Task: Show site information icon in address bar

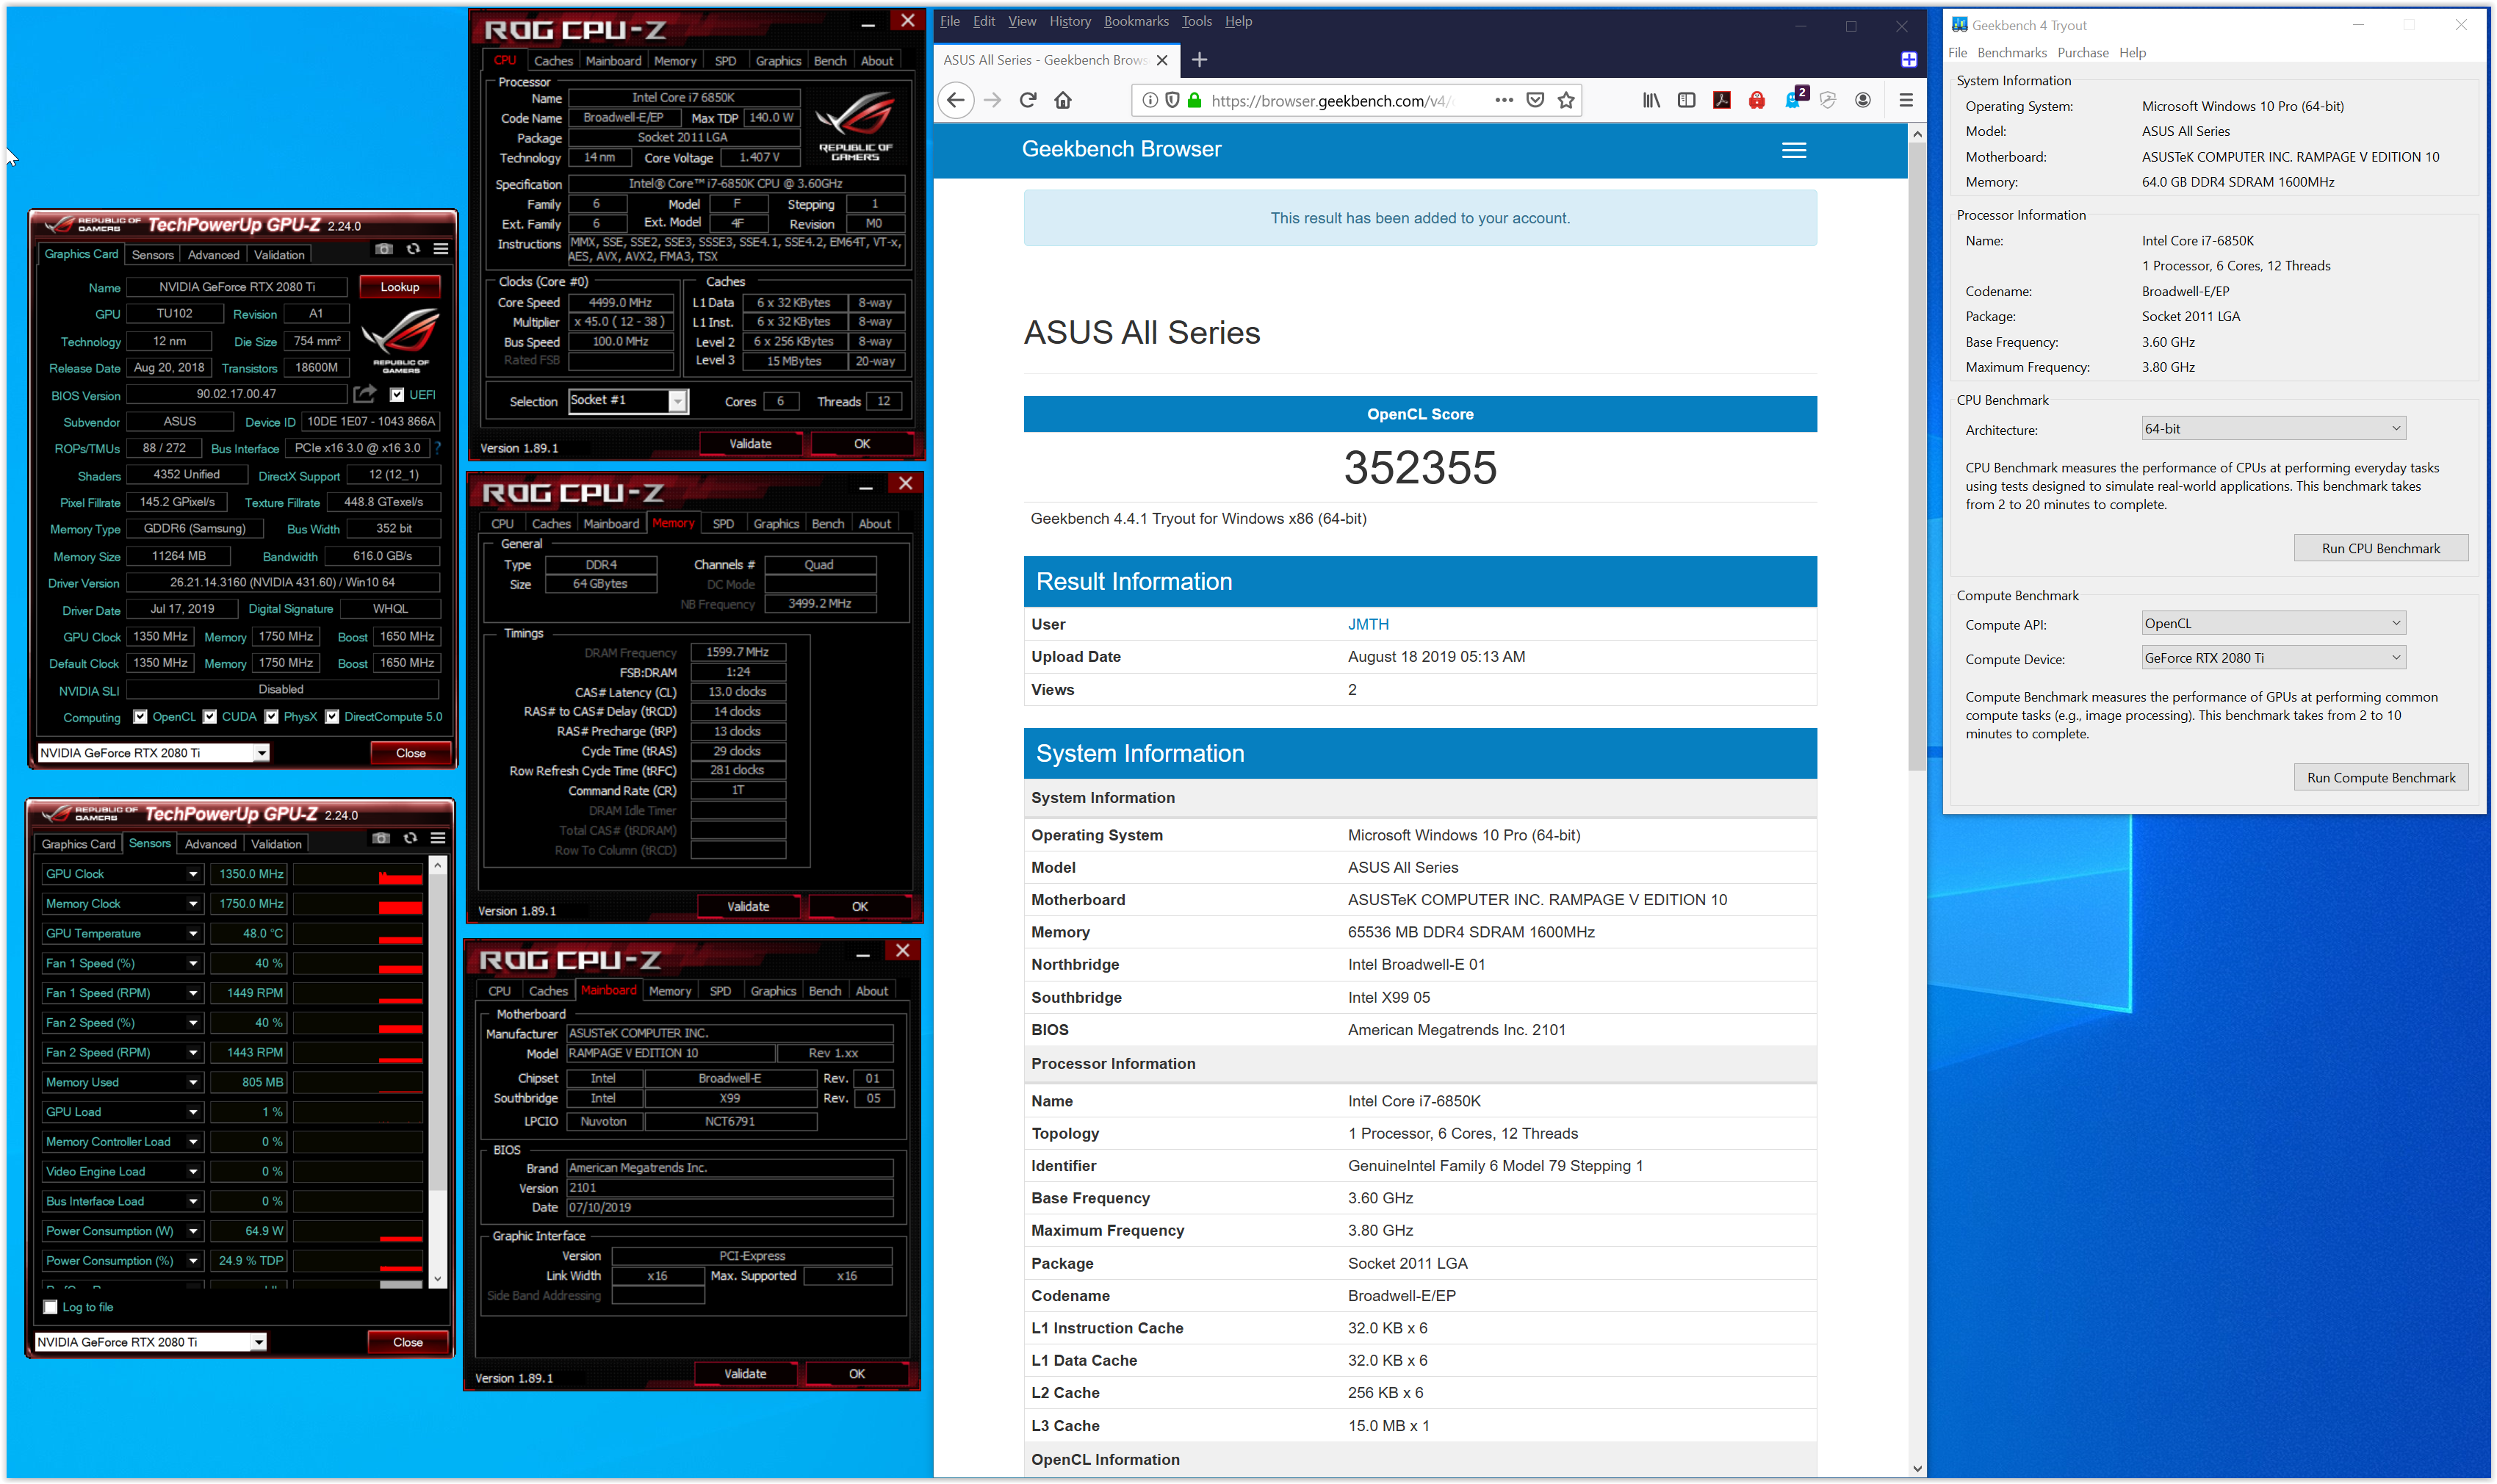Action: point(1150,100)
